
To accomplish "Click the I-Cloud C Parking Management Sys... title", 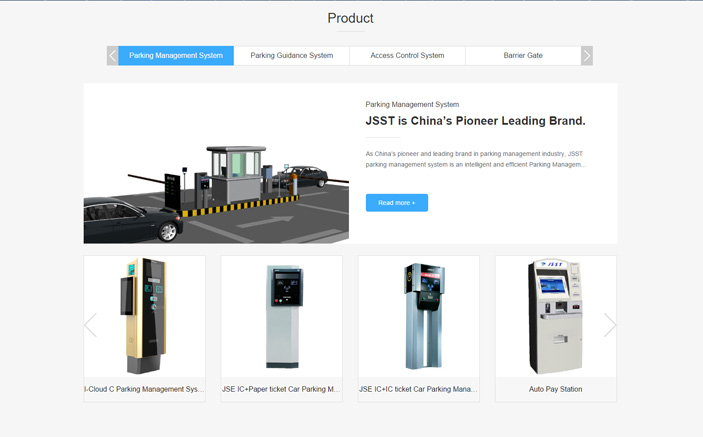I will (144, 389).
